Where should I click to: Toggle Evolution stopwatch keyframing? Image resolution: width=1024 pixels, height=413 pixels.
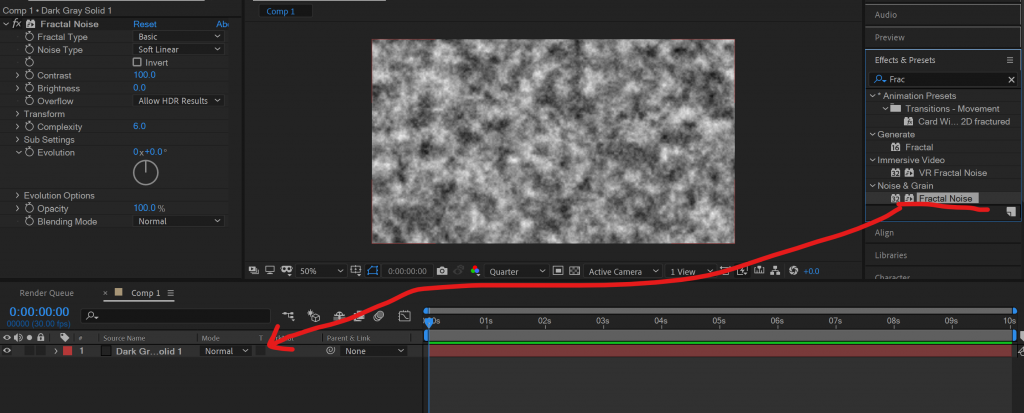click(x=29, y=152)
